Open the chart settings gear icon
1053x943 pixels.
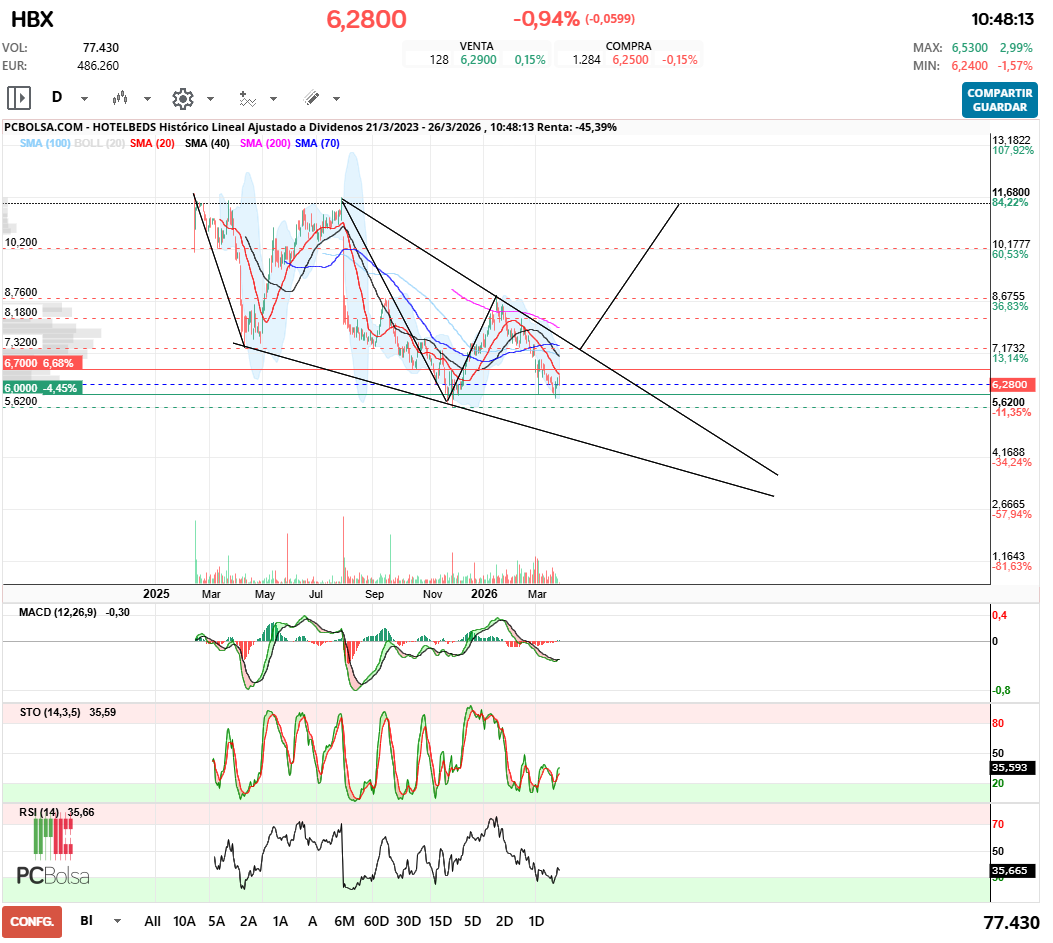click(182, 98)
